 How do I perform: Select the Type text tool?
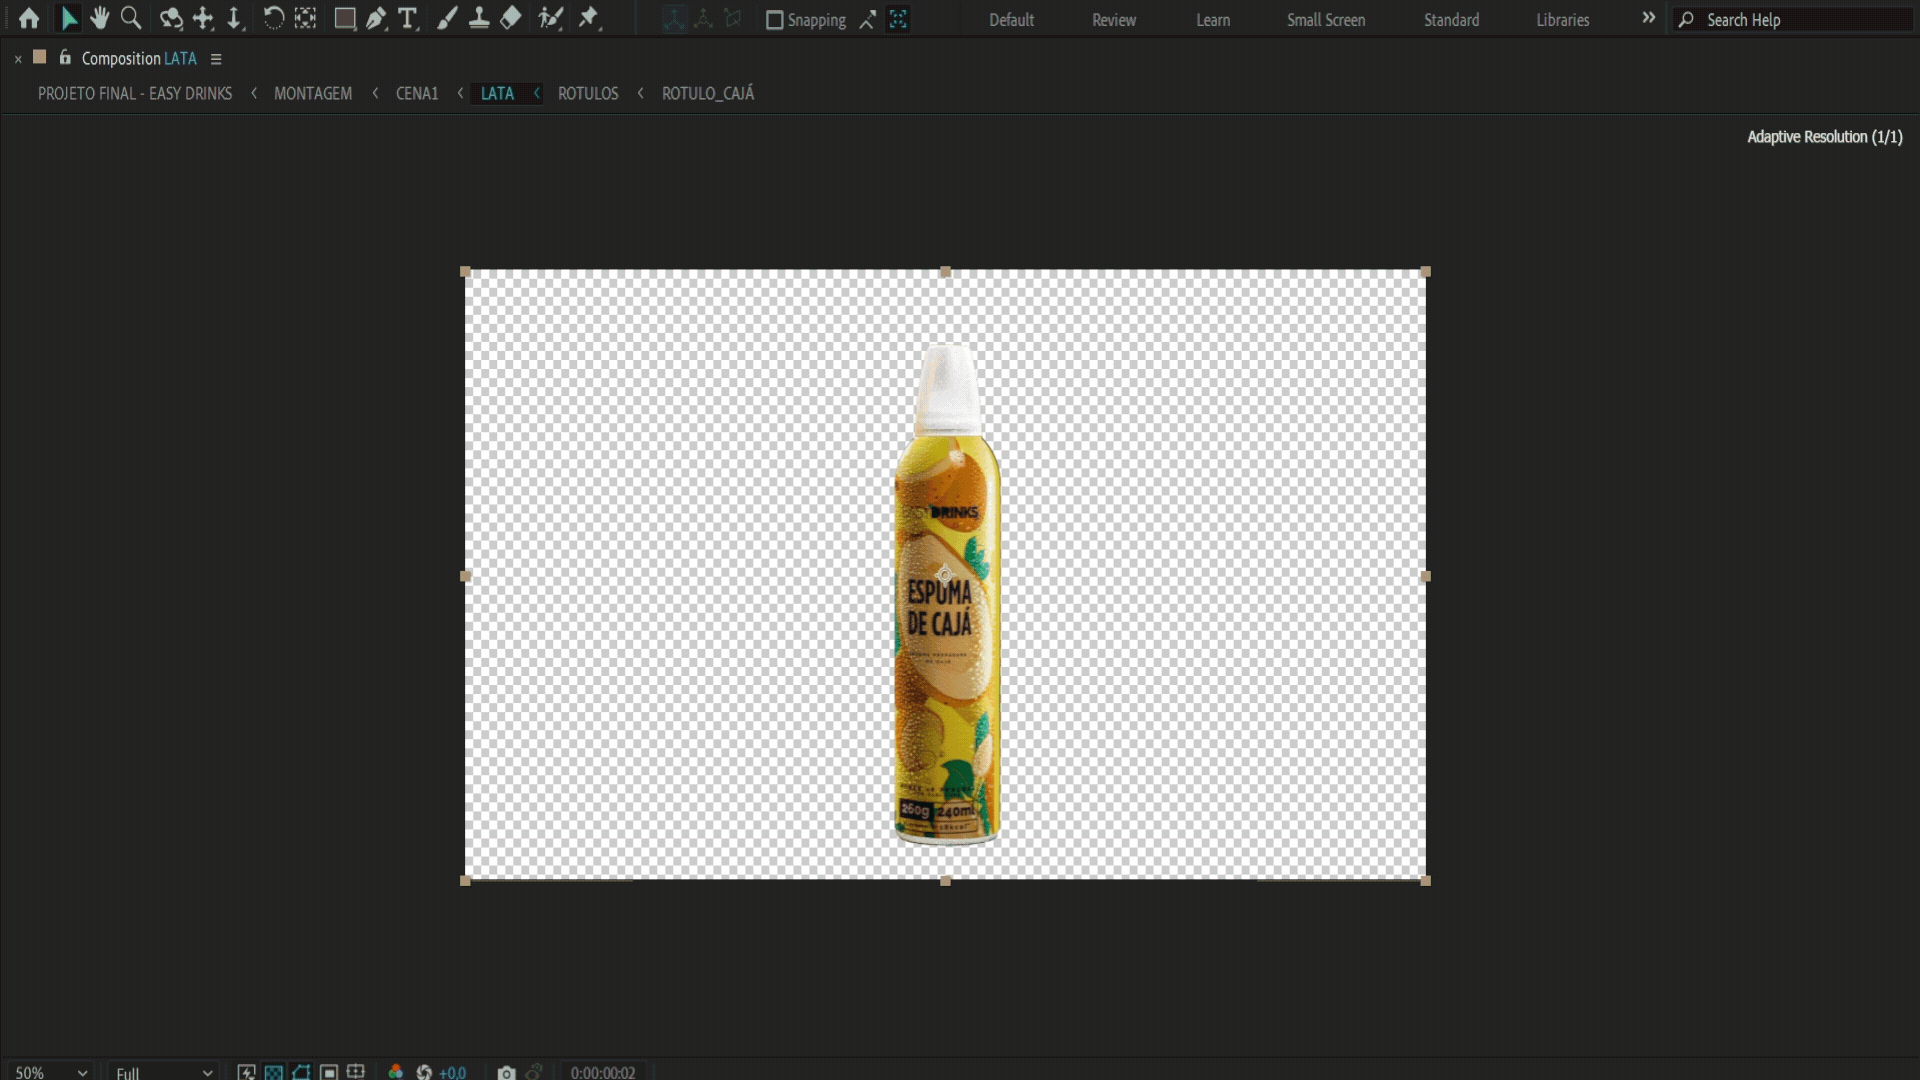[x=408, y=18]
